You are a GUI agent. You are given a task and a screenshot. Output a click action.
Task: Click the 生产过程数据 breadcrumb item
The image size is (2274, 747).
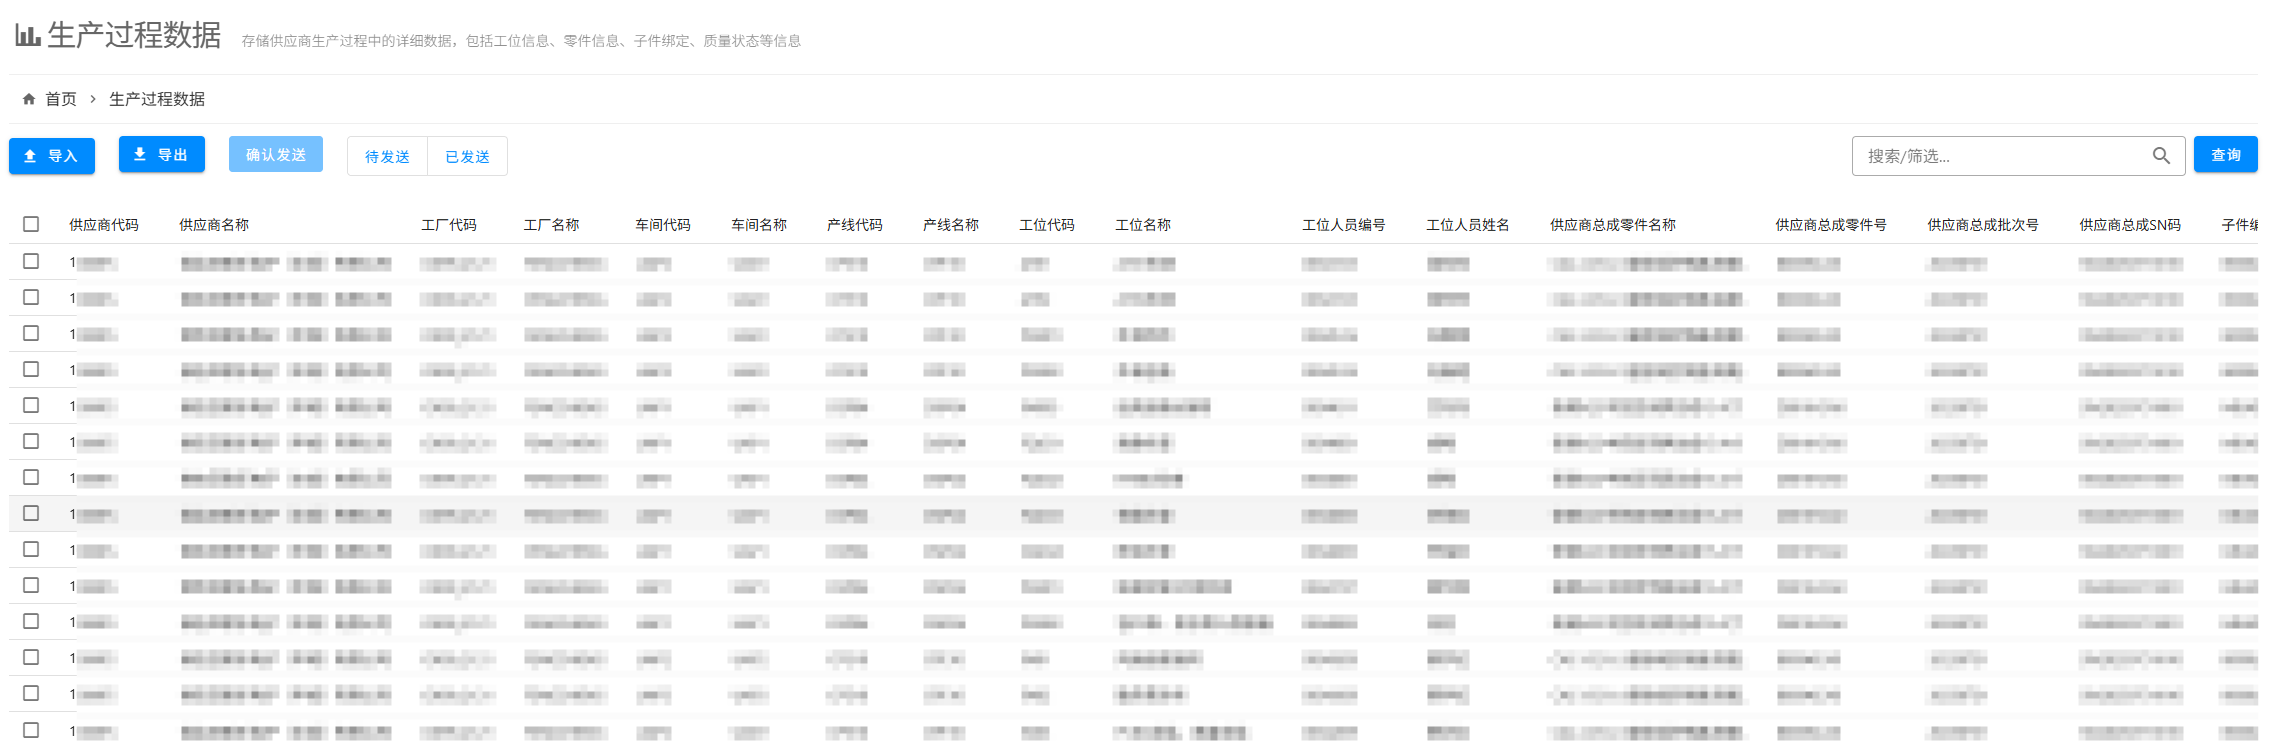(157, 99)
